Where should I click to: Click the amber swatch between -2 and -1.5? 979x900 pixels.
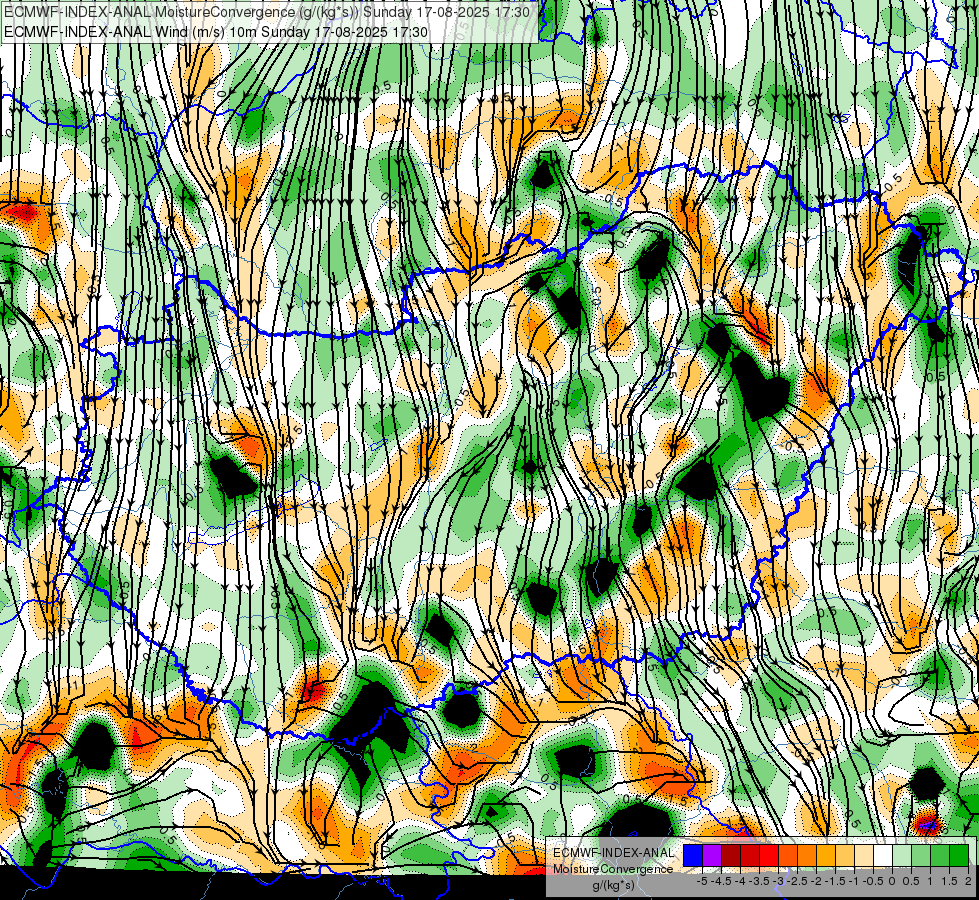826,856
